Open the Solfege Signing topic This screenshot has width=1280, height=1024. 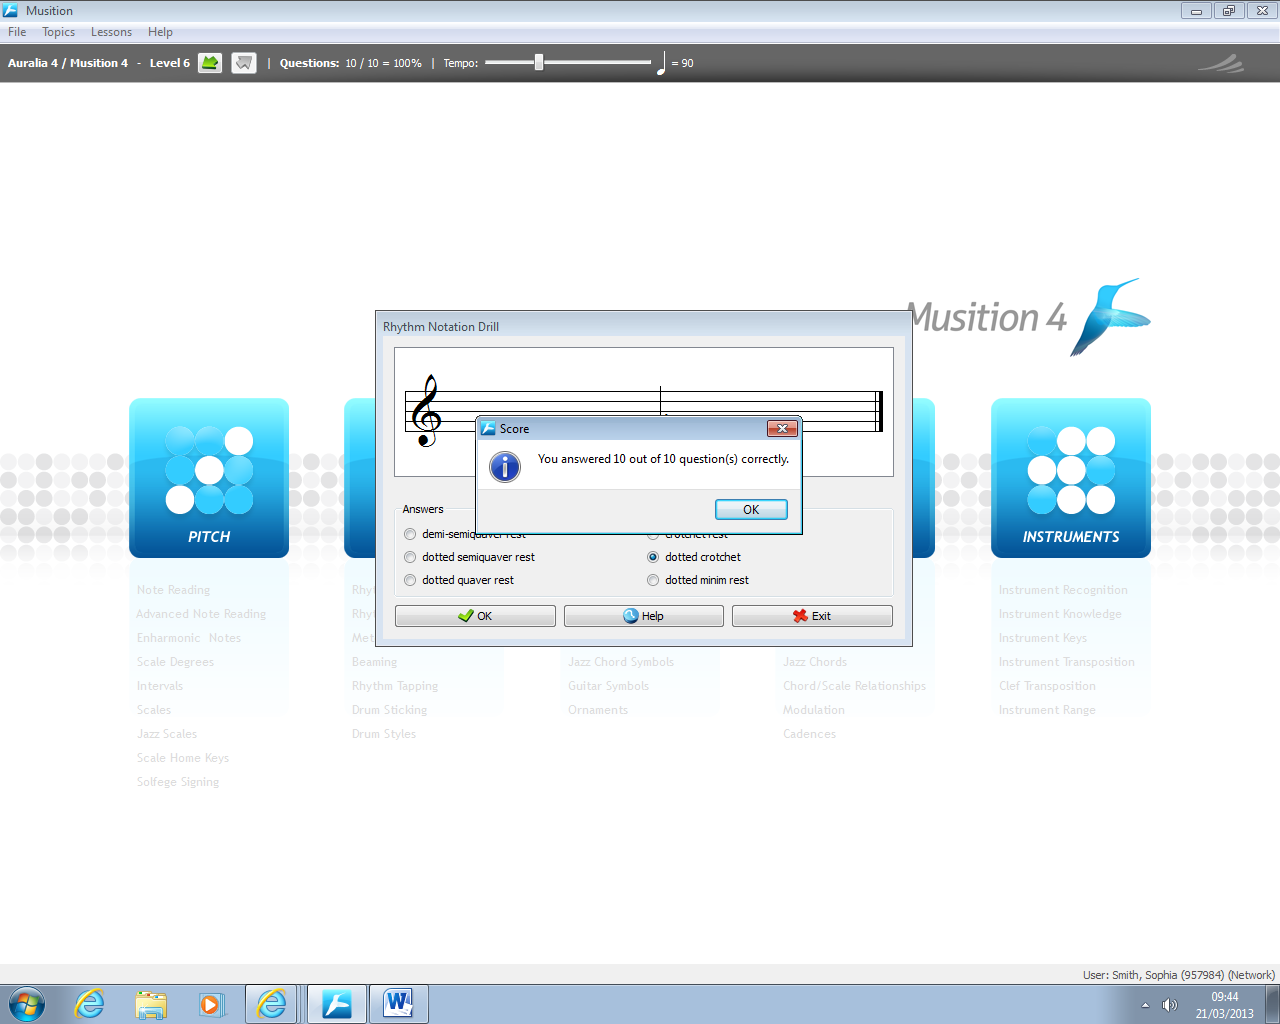point(178,782)
